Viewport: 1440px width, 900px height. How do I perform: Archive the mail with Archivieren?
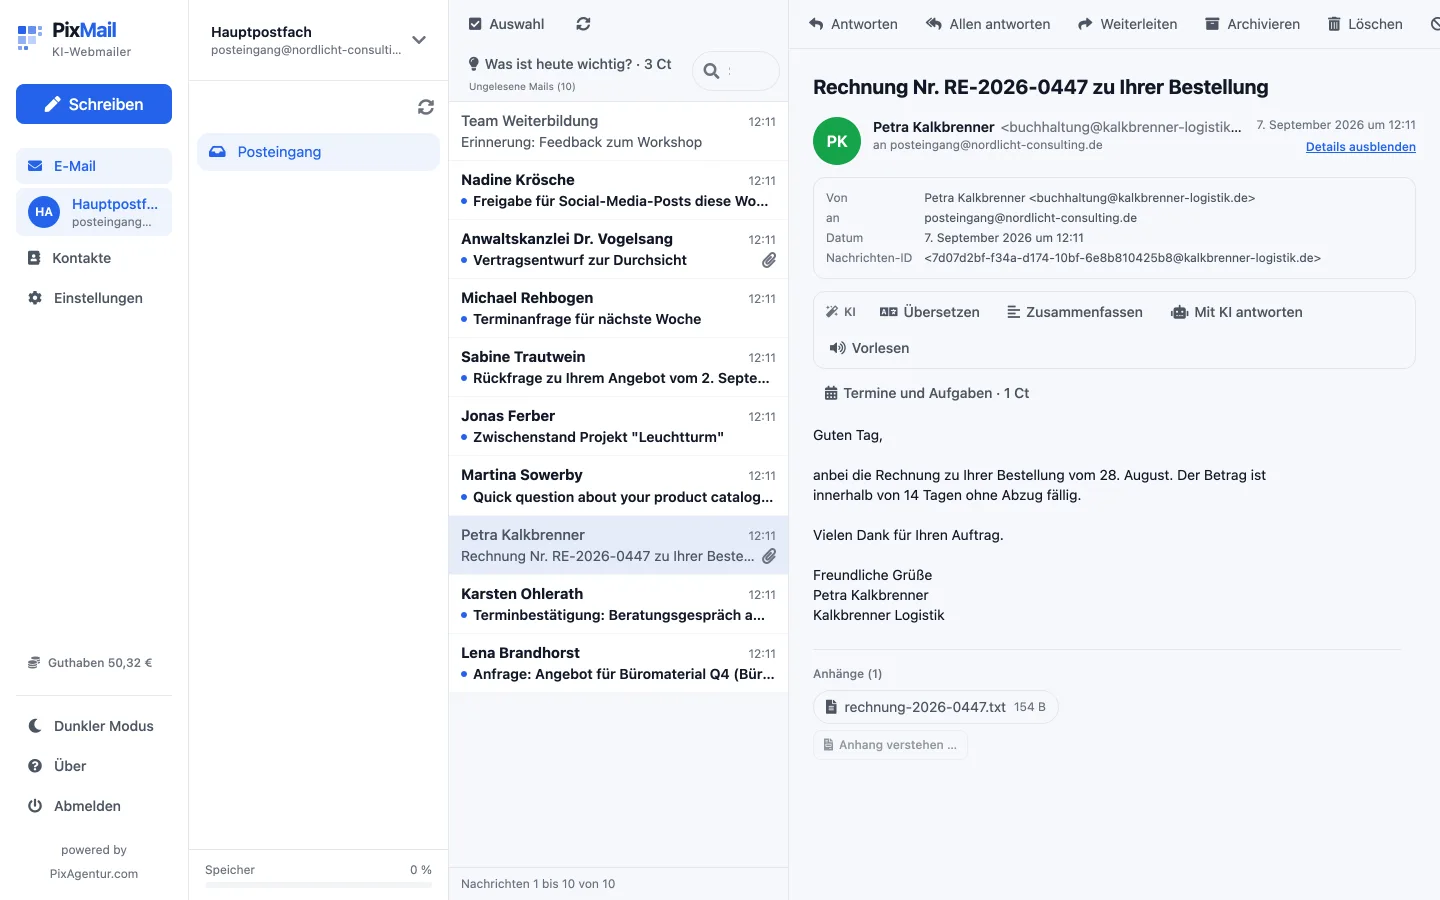[x=1252, y=24]
